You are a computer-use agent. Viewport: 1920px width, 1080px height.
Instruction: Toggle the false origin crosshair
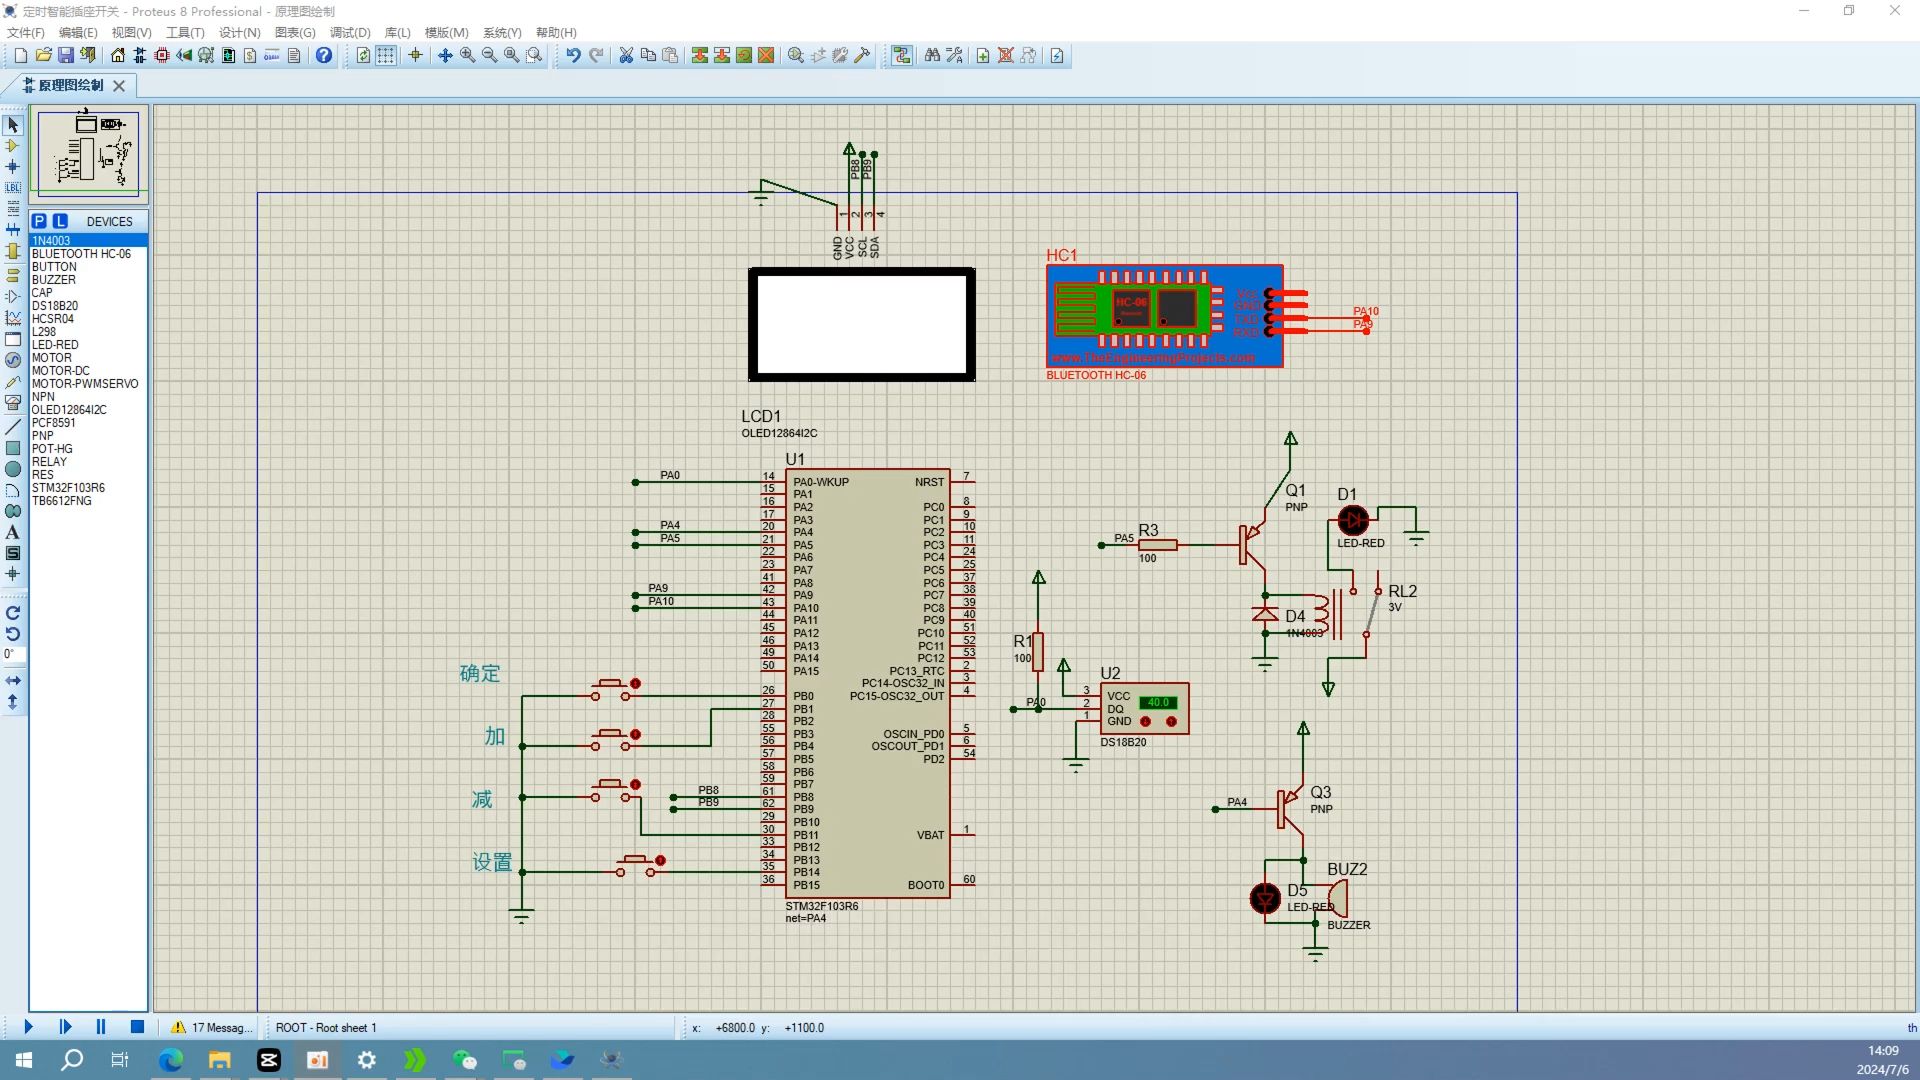415,56
